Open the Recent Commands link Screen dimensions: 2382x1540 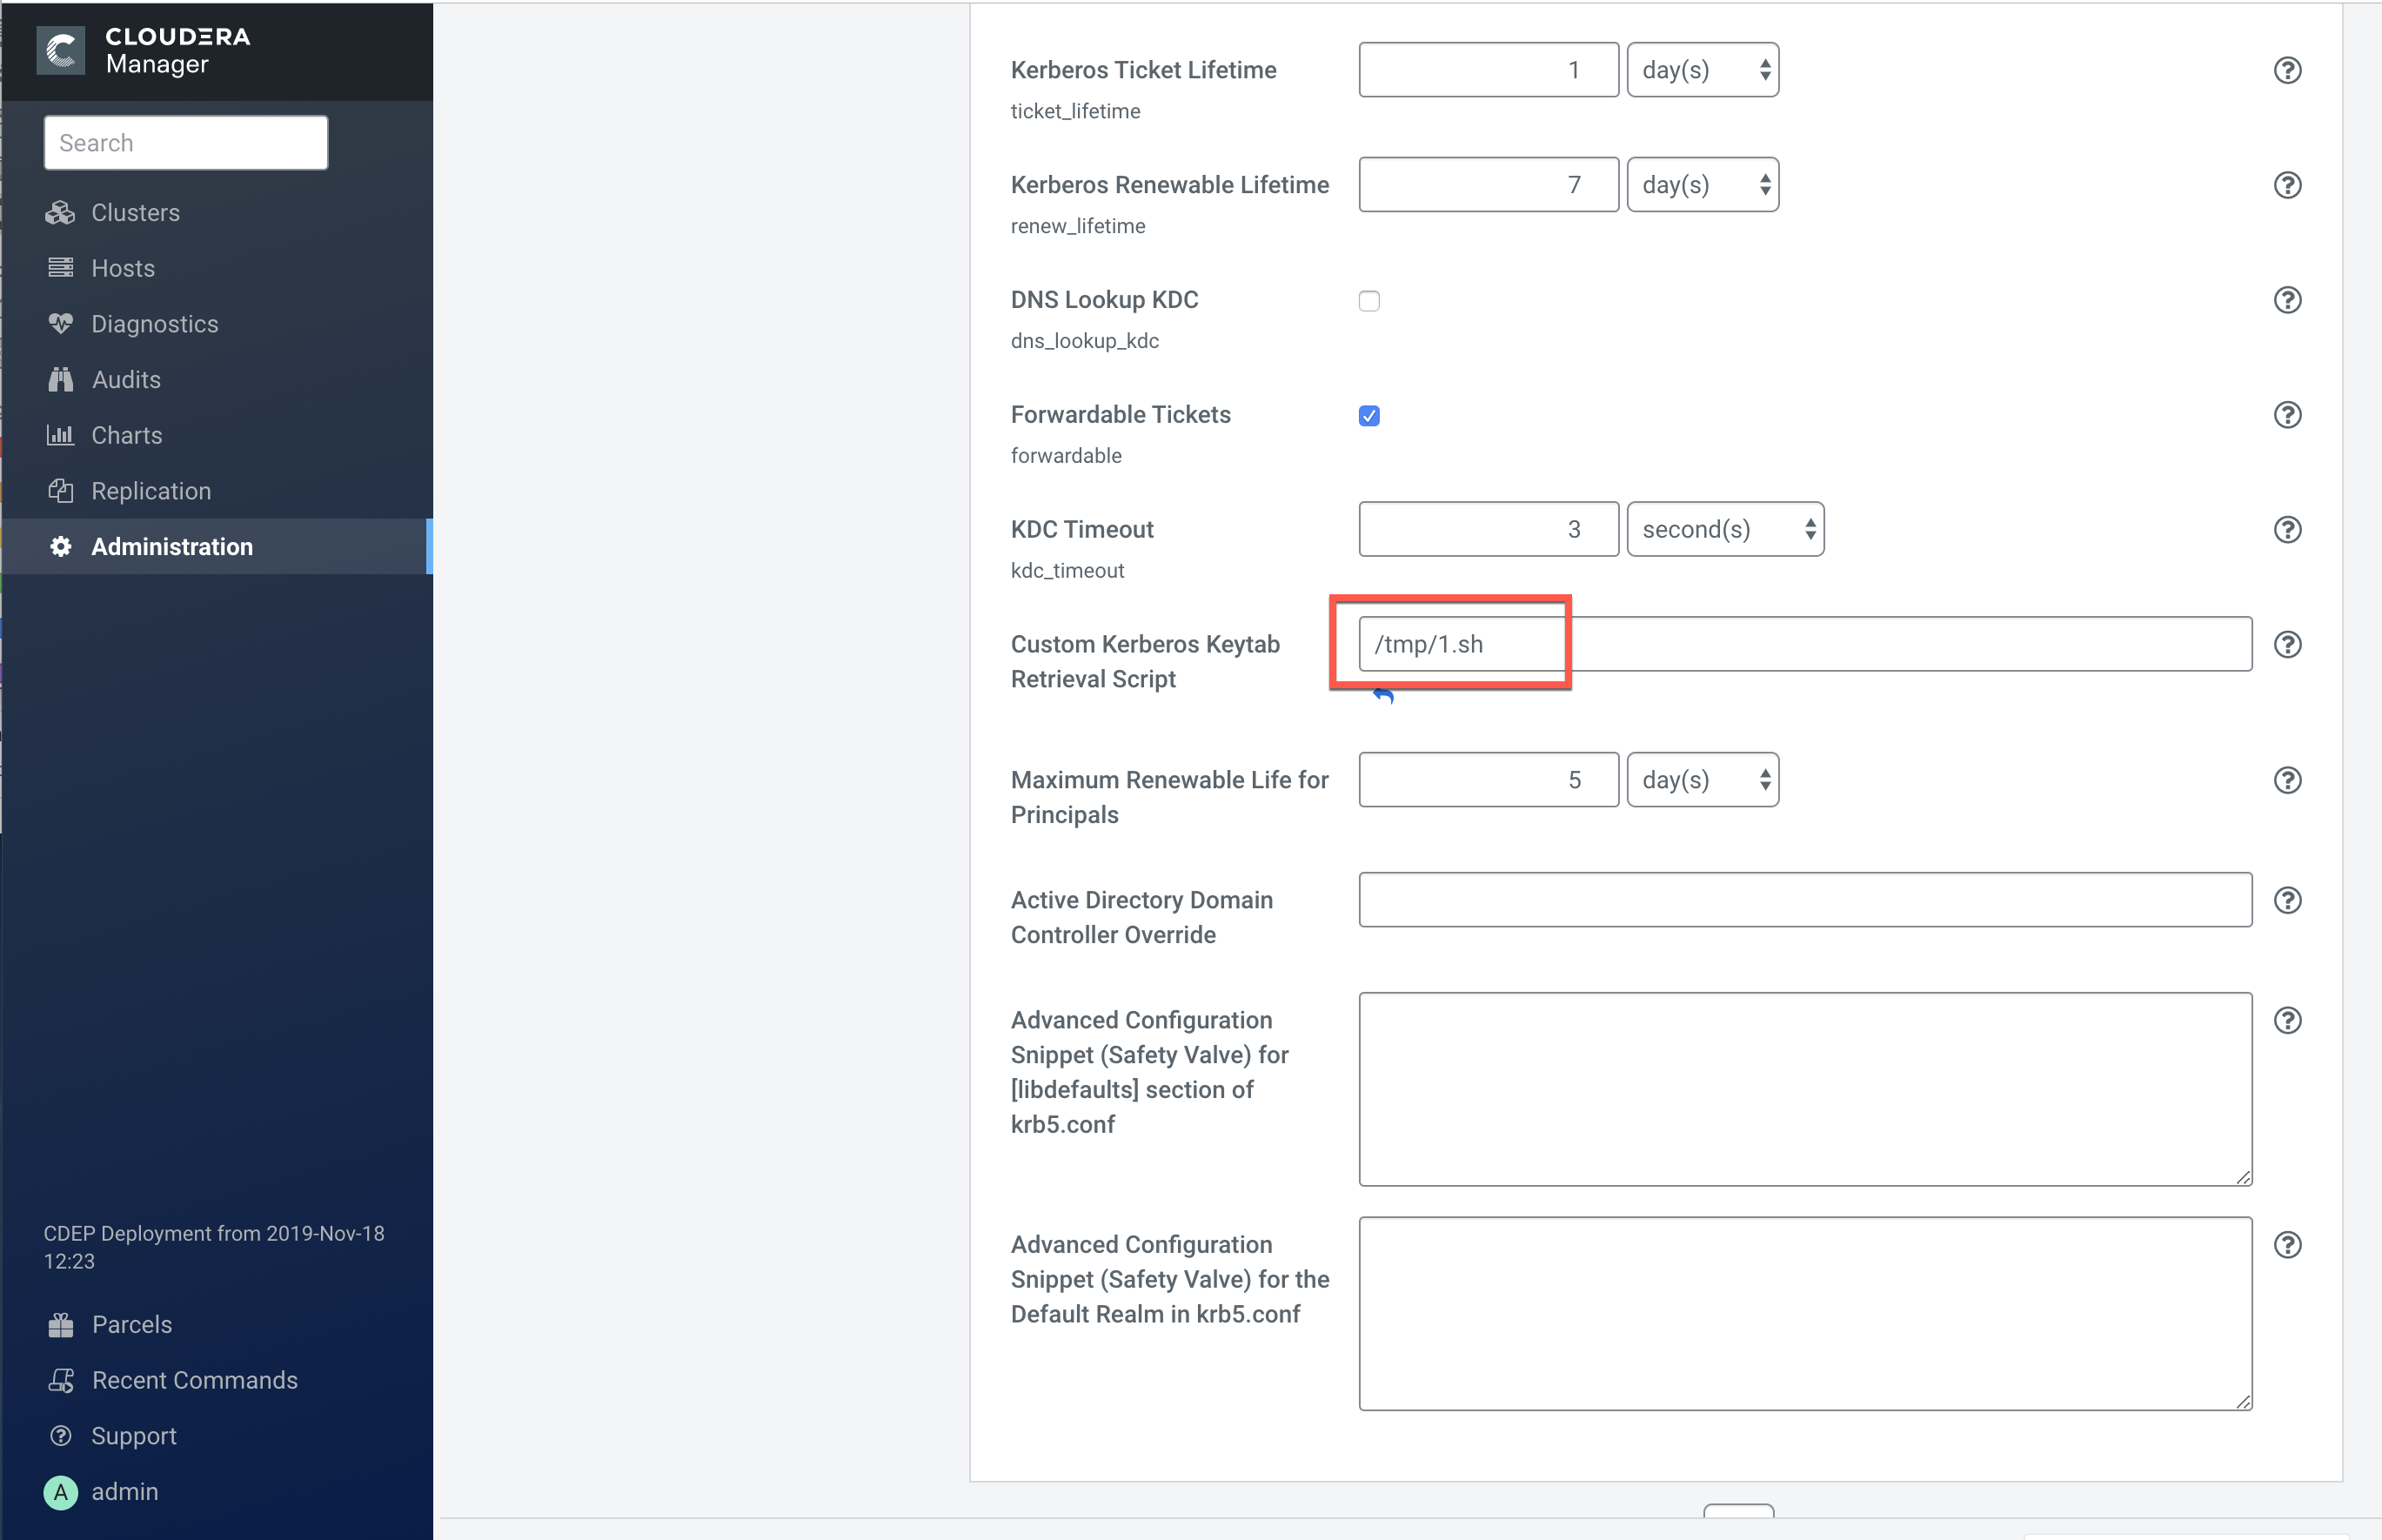(194, 1380)
